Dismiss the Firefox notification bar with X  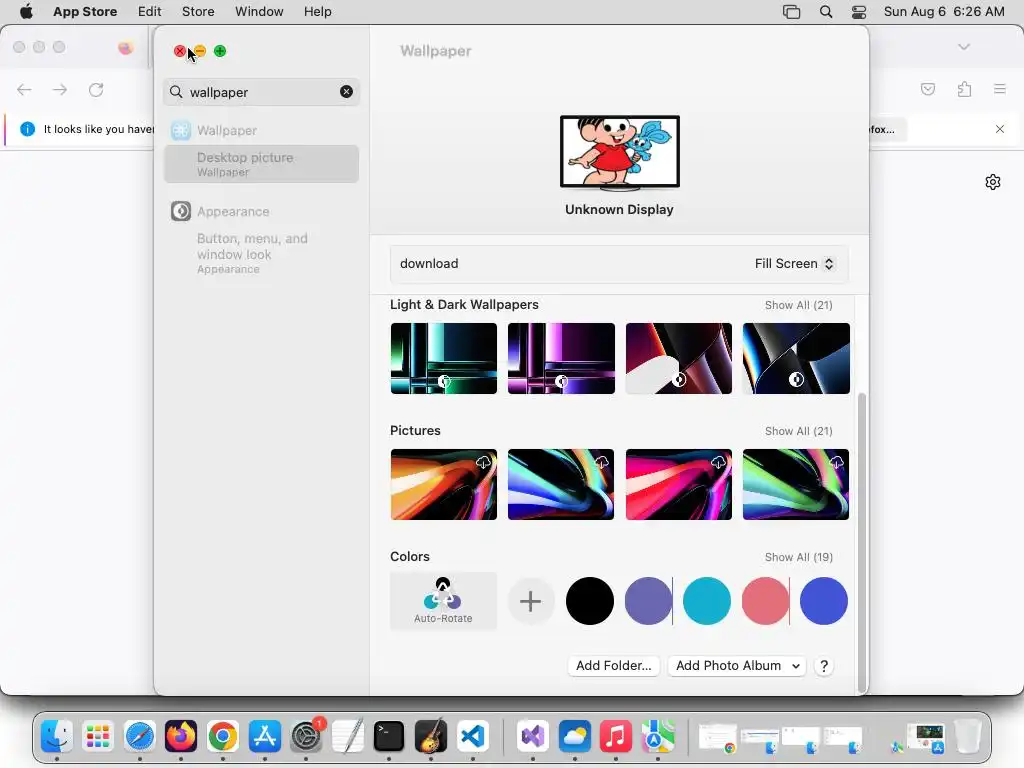coord(1000,129)
